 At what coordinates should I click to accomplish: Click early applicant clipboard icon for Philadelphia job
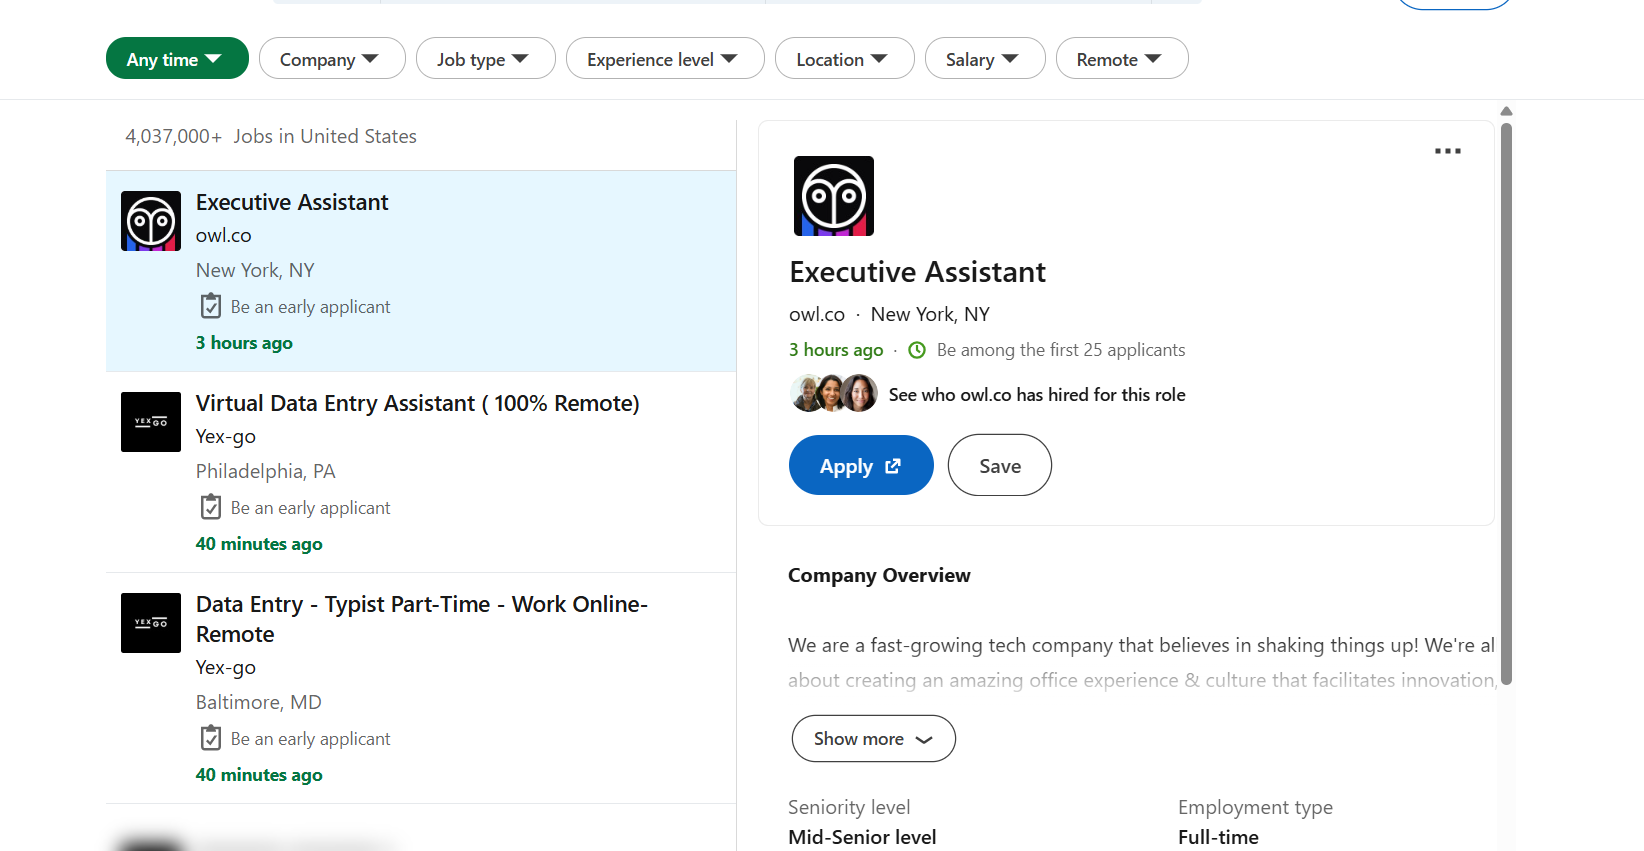211,507
